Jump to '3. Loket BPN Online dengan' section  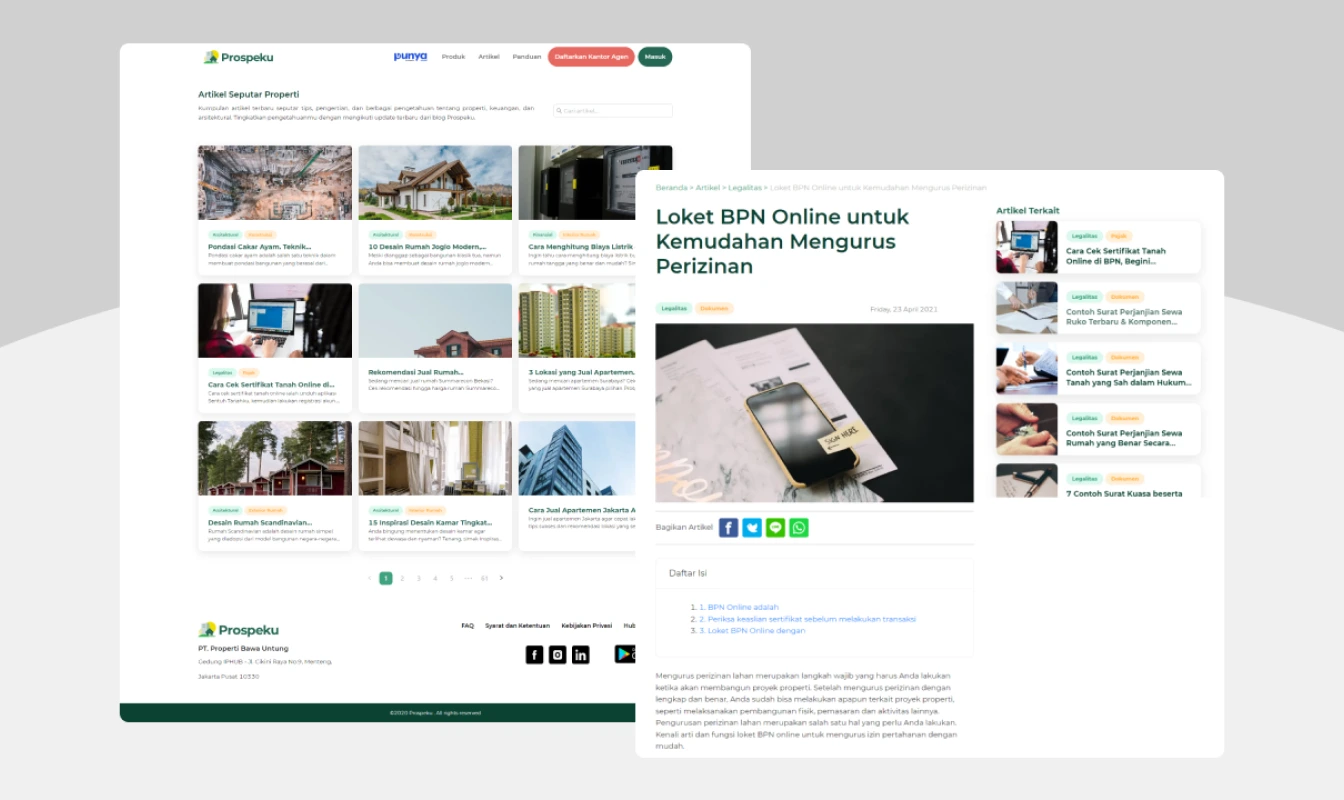tap(752, 631)
